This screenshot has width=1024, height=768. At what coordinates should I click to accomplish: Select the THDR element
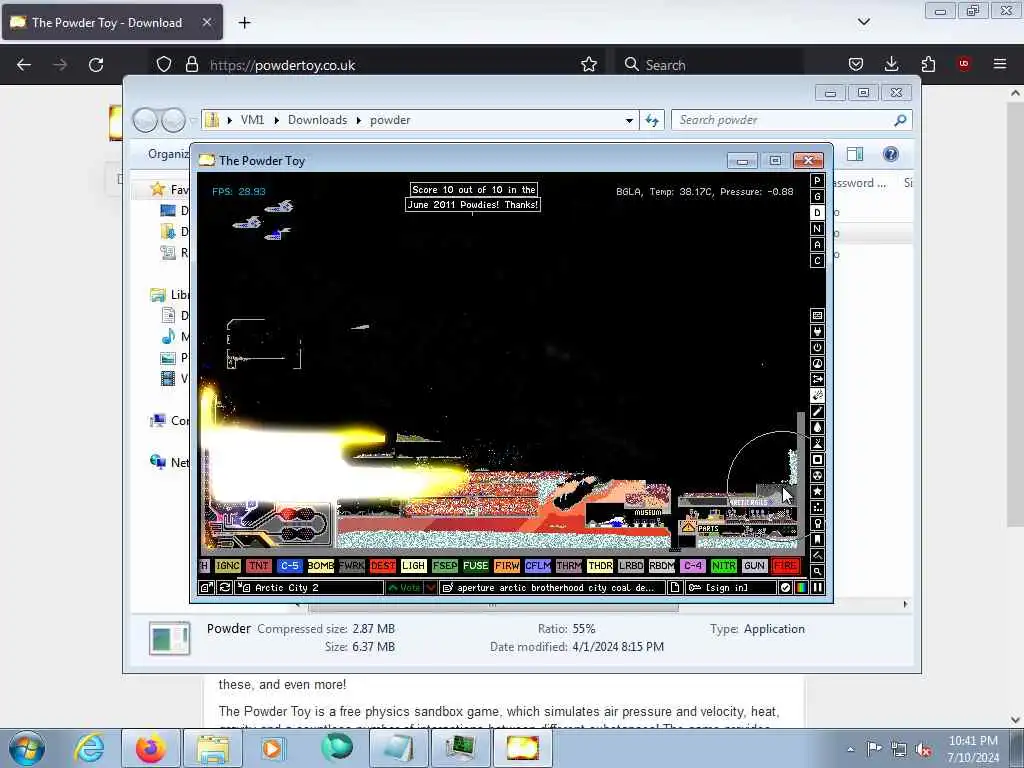point(600,566)
